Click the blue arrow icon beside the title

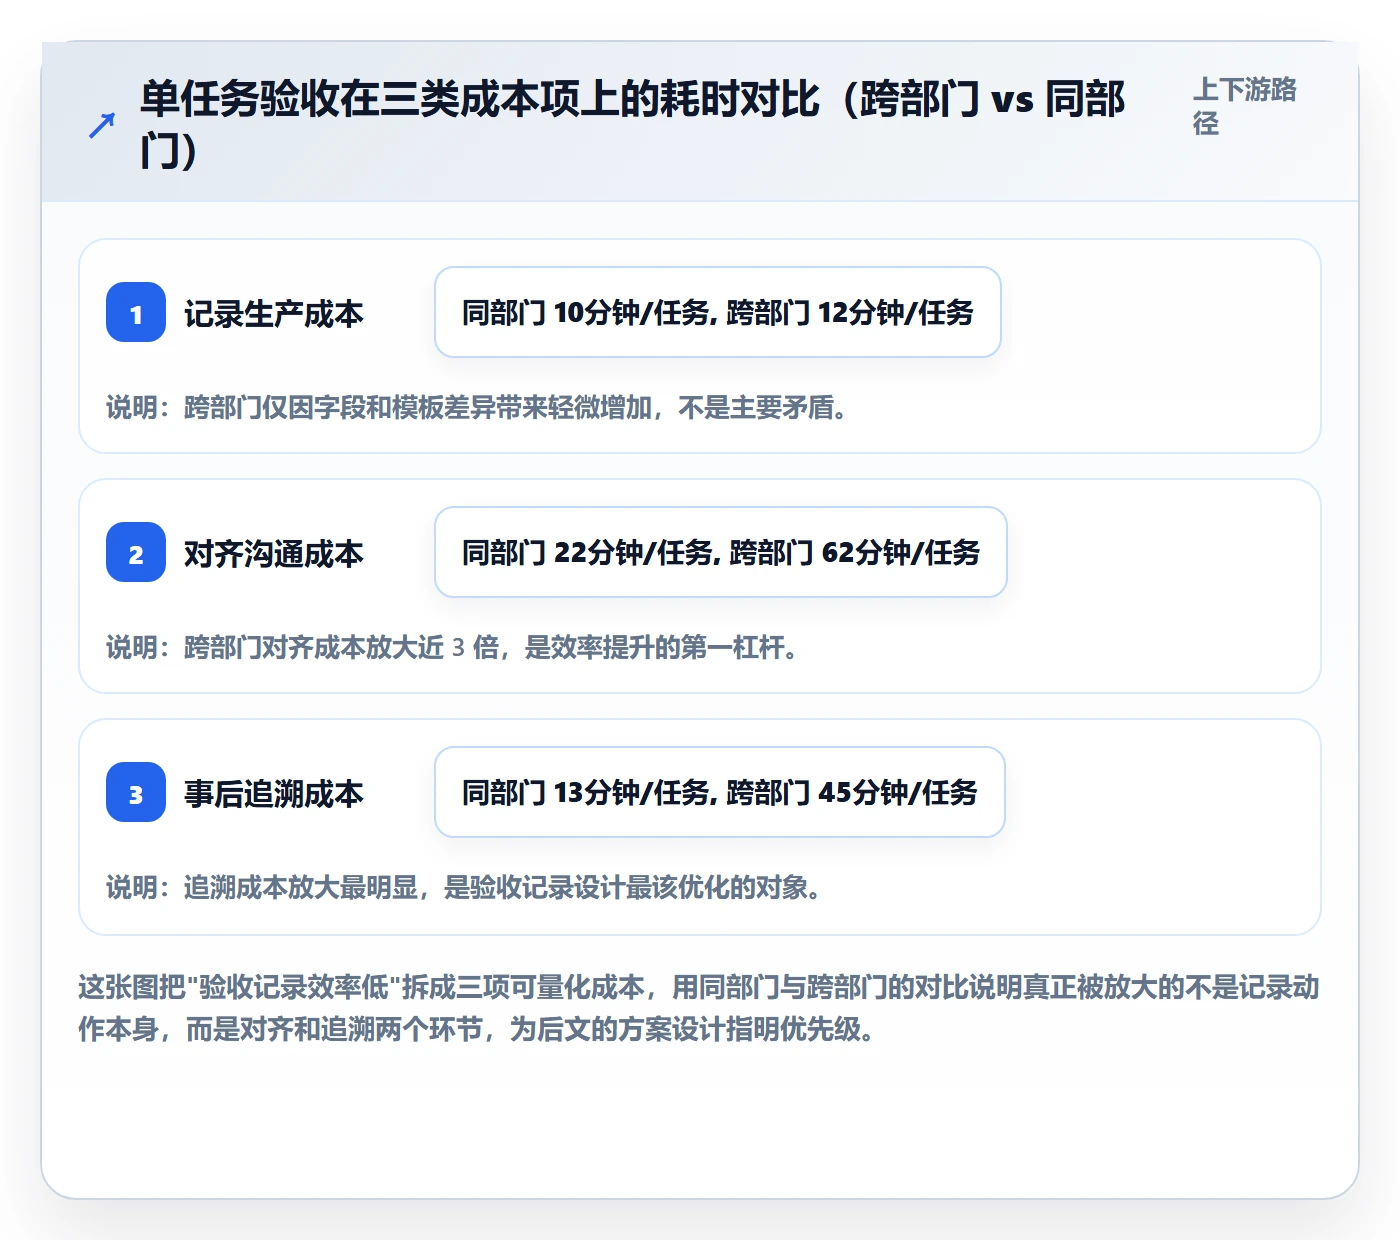(102, 125)
